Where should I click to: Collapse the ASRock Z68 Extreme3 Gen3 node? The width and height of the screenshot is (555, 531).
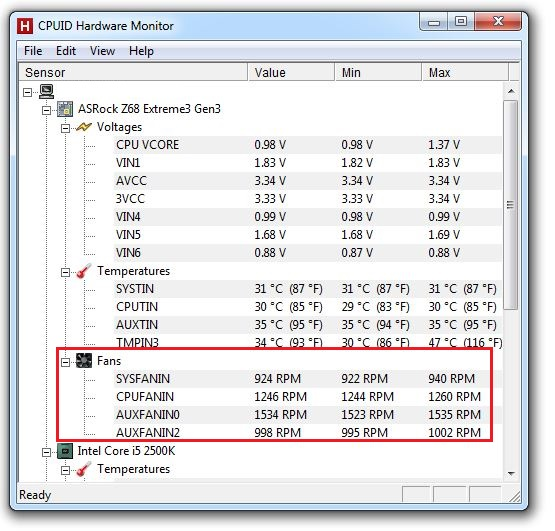click(x=46, y=110)
